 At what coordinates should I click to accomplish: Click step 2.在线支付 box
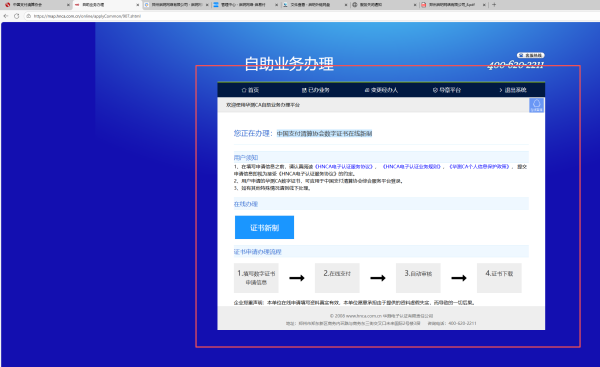coord(337,278)
